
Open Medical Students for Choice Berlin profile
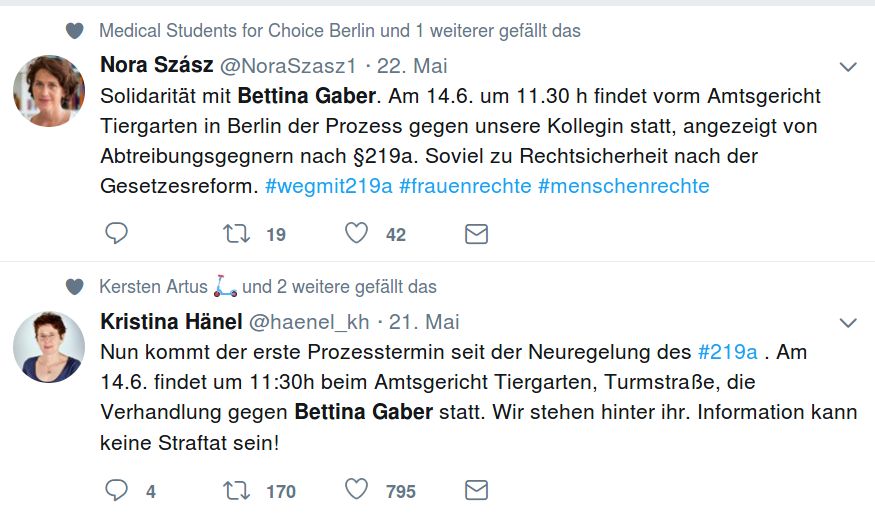(237, 31)
